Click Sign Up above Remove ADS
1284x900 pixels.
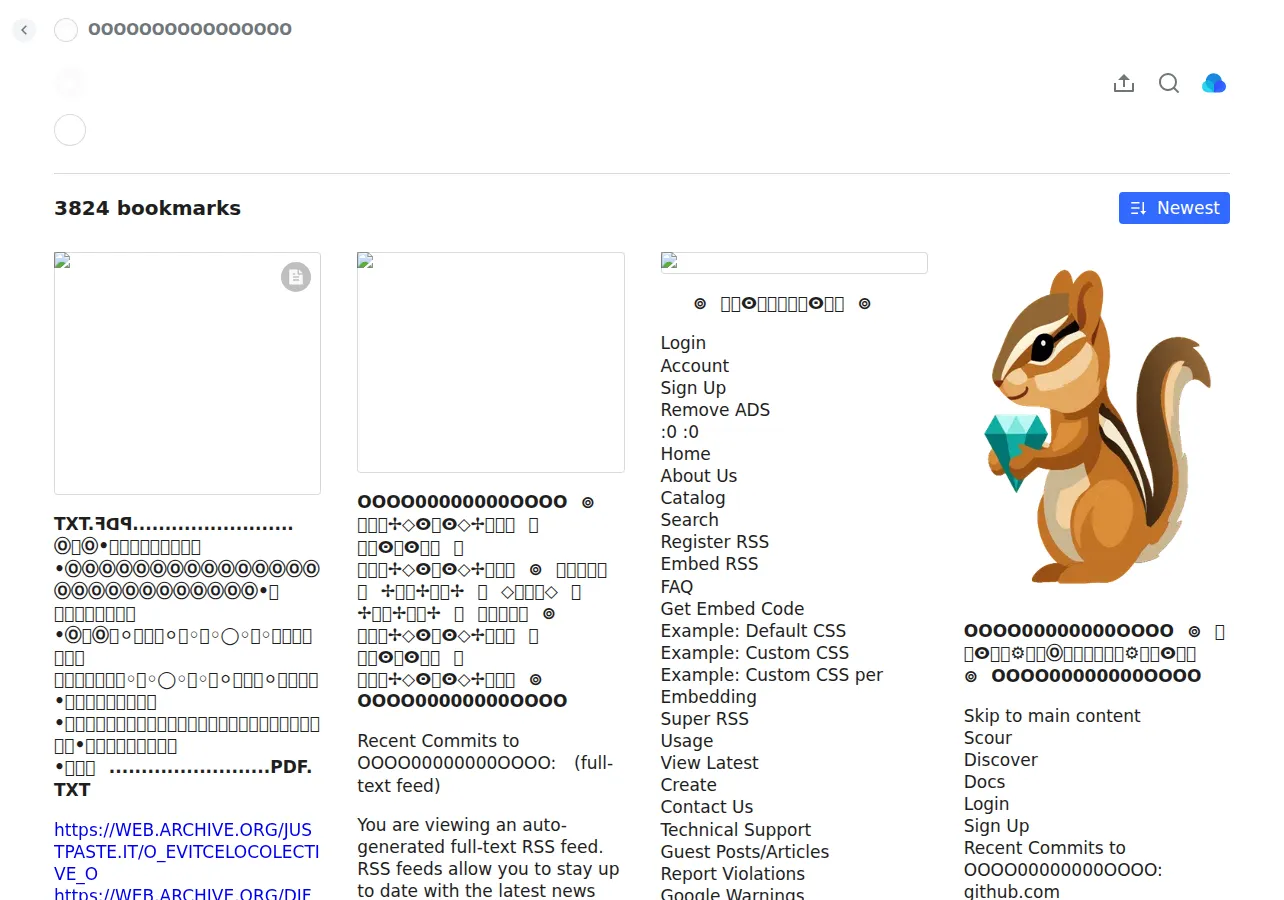693,388
